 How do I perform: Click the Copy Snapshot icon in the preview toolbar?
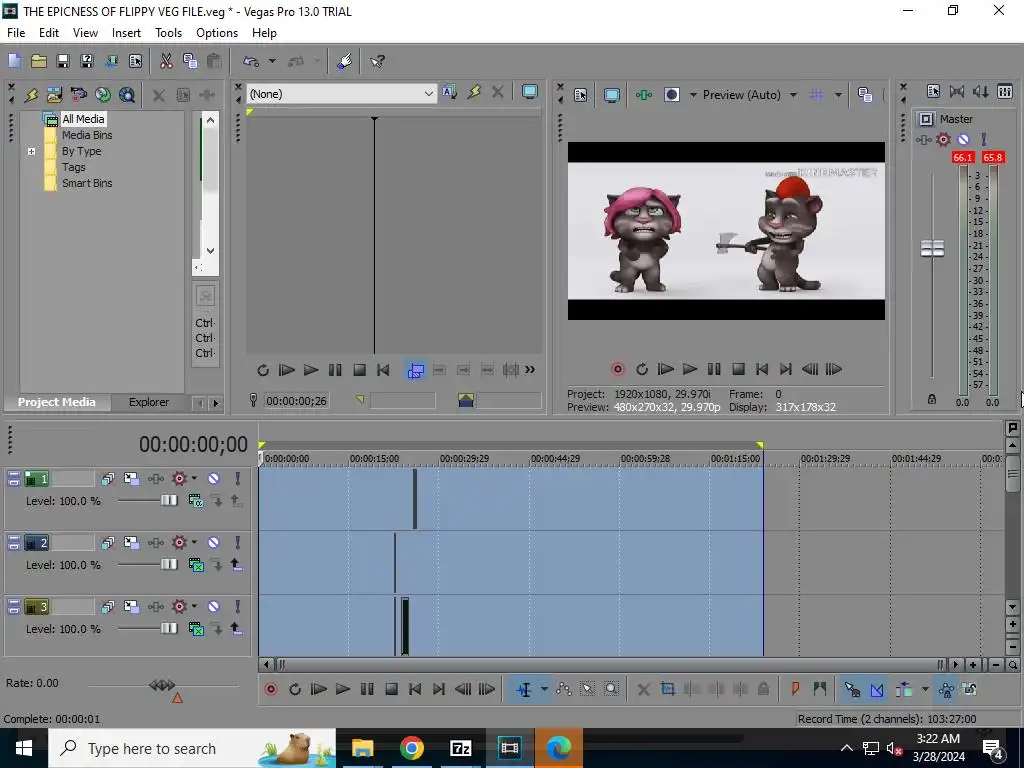click(x=865, y=95)
